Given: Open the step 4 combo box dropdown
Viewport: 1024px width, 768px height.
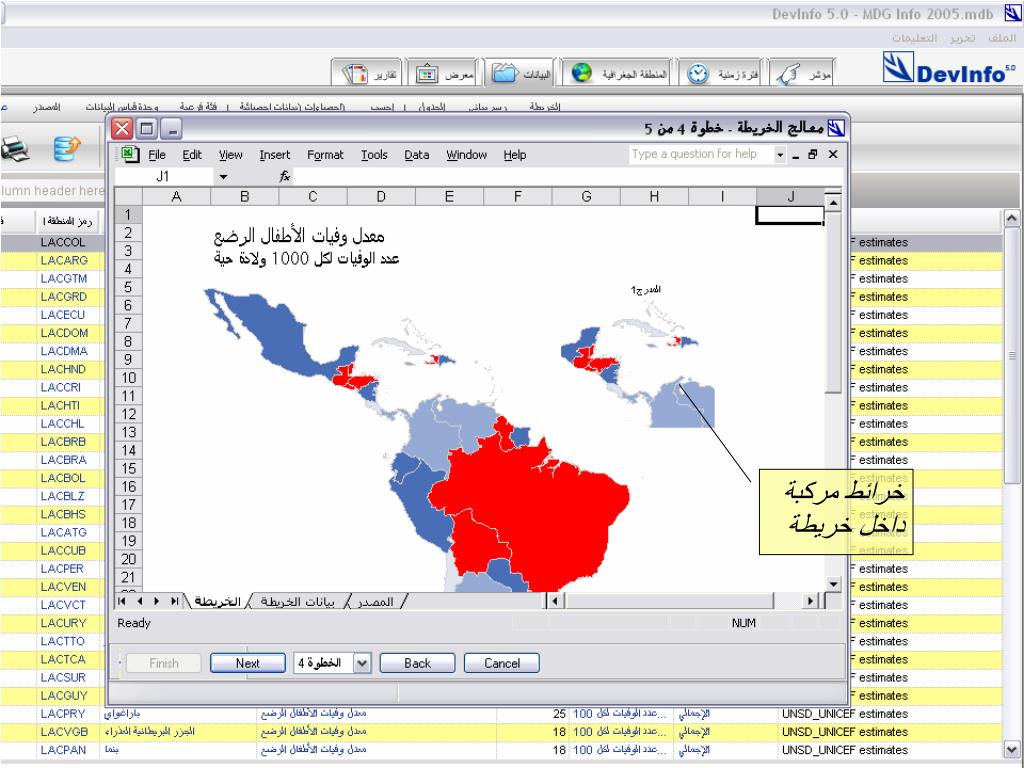Looking at the screenshot, I should click(362, 664).
